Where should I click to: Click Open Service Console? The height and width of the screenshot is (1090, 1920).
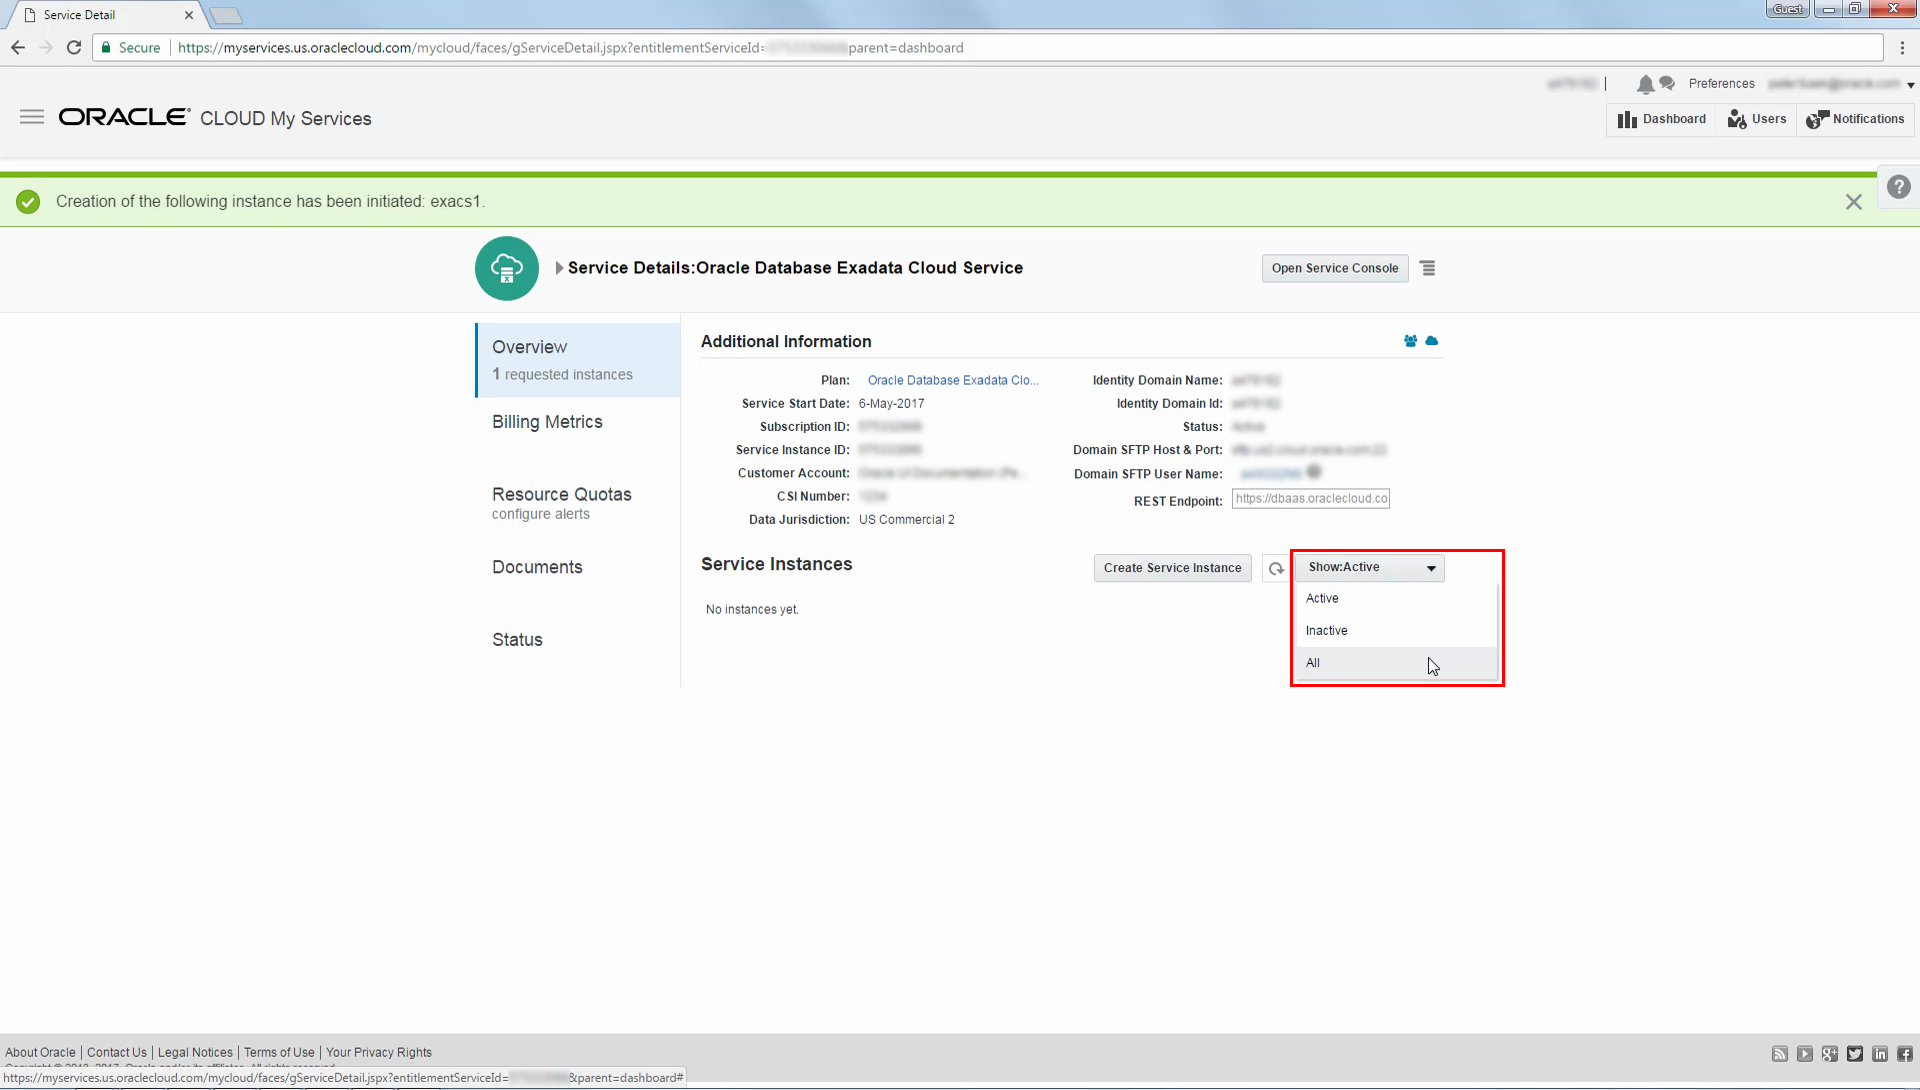tap(1335, 268)
